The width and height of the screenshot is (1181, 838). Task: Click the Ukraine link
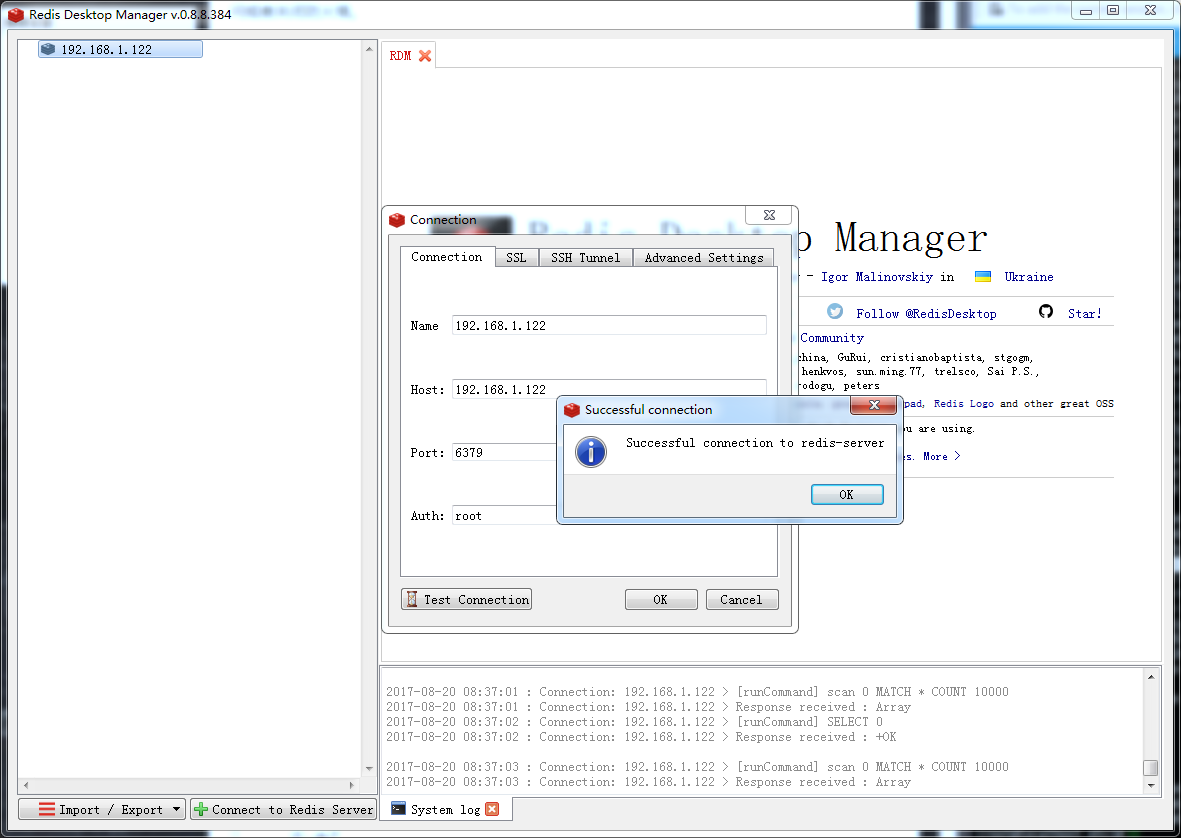point(1029,277)
